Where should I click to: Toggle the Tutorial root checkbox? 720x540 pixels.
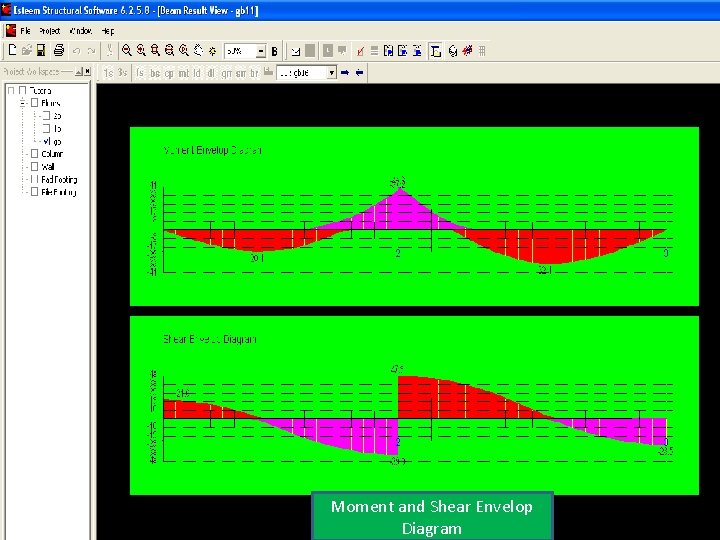(x=22, y=90)
